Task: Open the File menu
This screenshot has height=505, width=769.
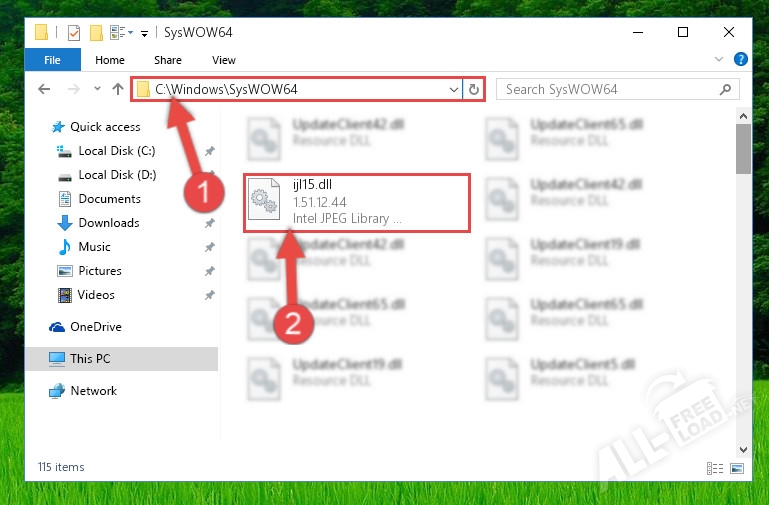Action: point(52,60)
